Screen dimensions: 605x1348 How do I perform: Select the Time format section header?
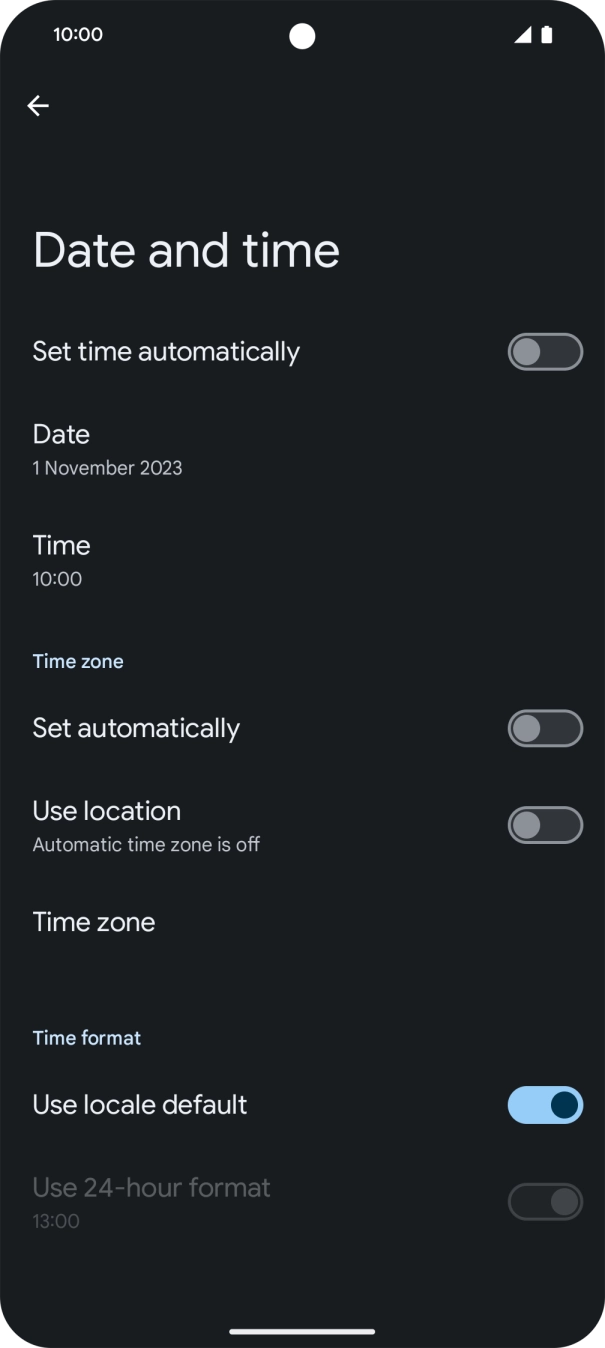click(x=86, y=1038)
